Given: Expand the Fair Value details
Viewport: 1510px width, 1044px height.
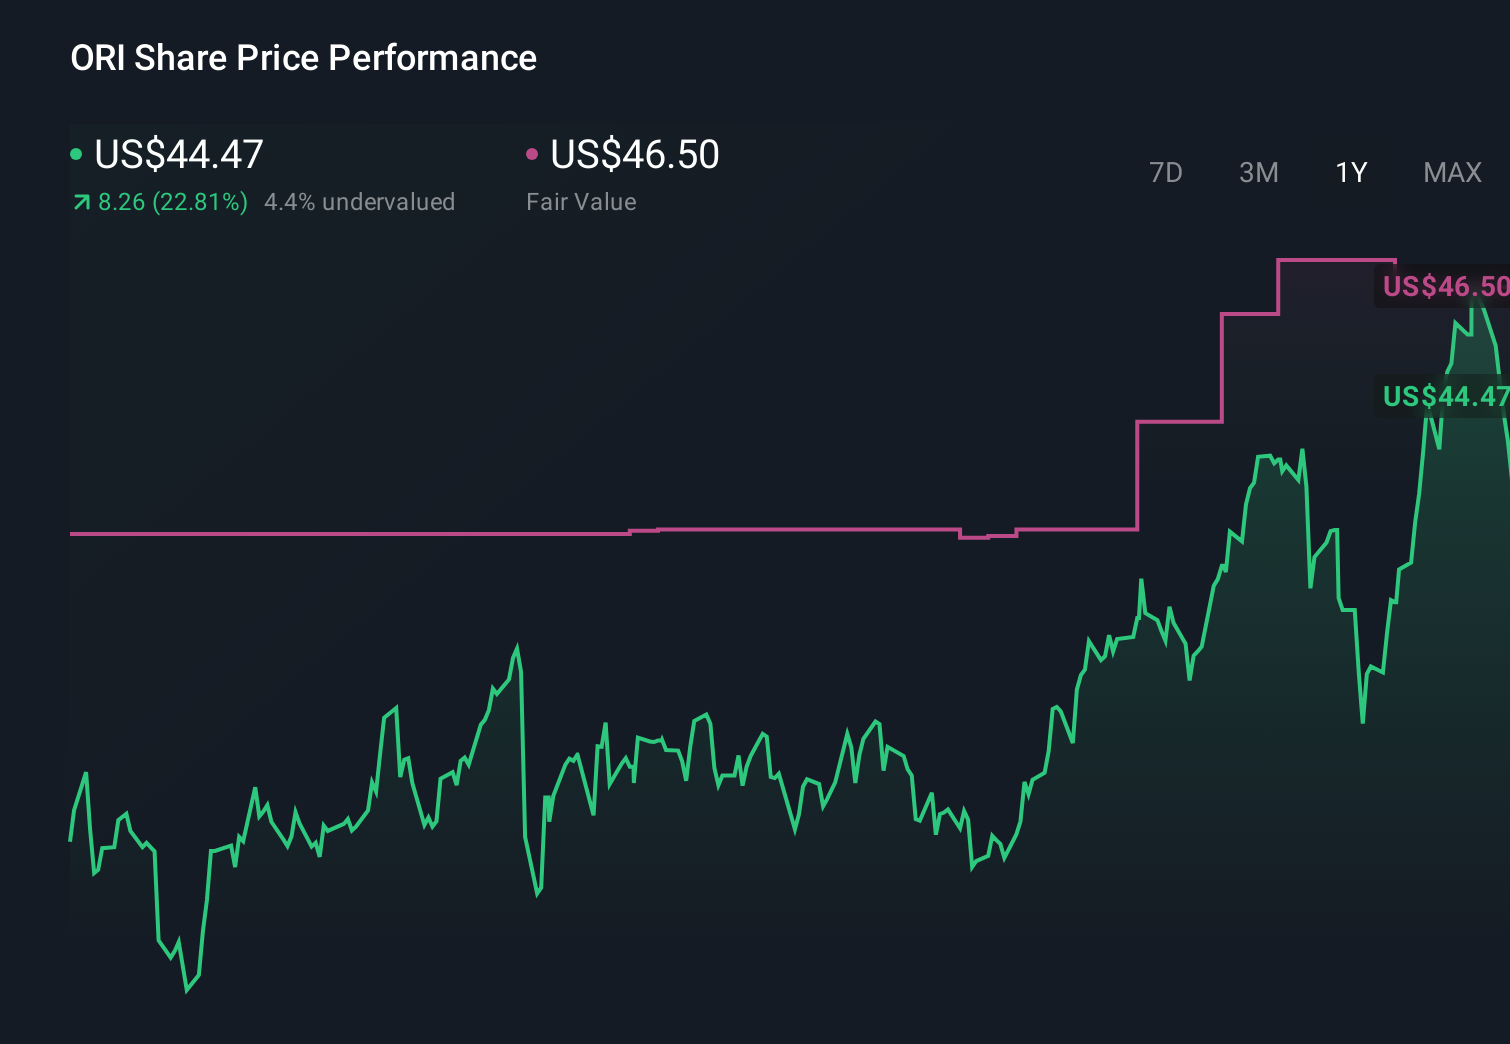Looking at the screenshot, I should (x=581, y=201).
